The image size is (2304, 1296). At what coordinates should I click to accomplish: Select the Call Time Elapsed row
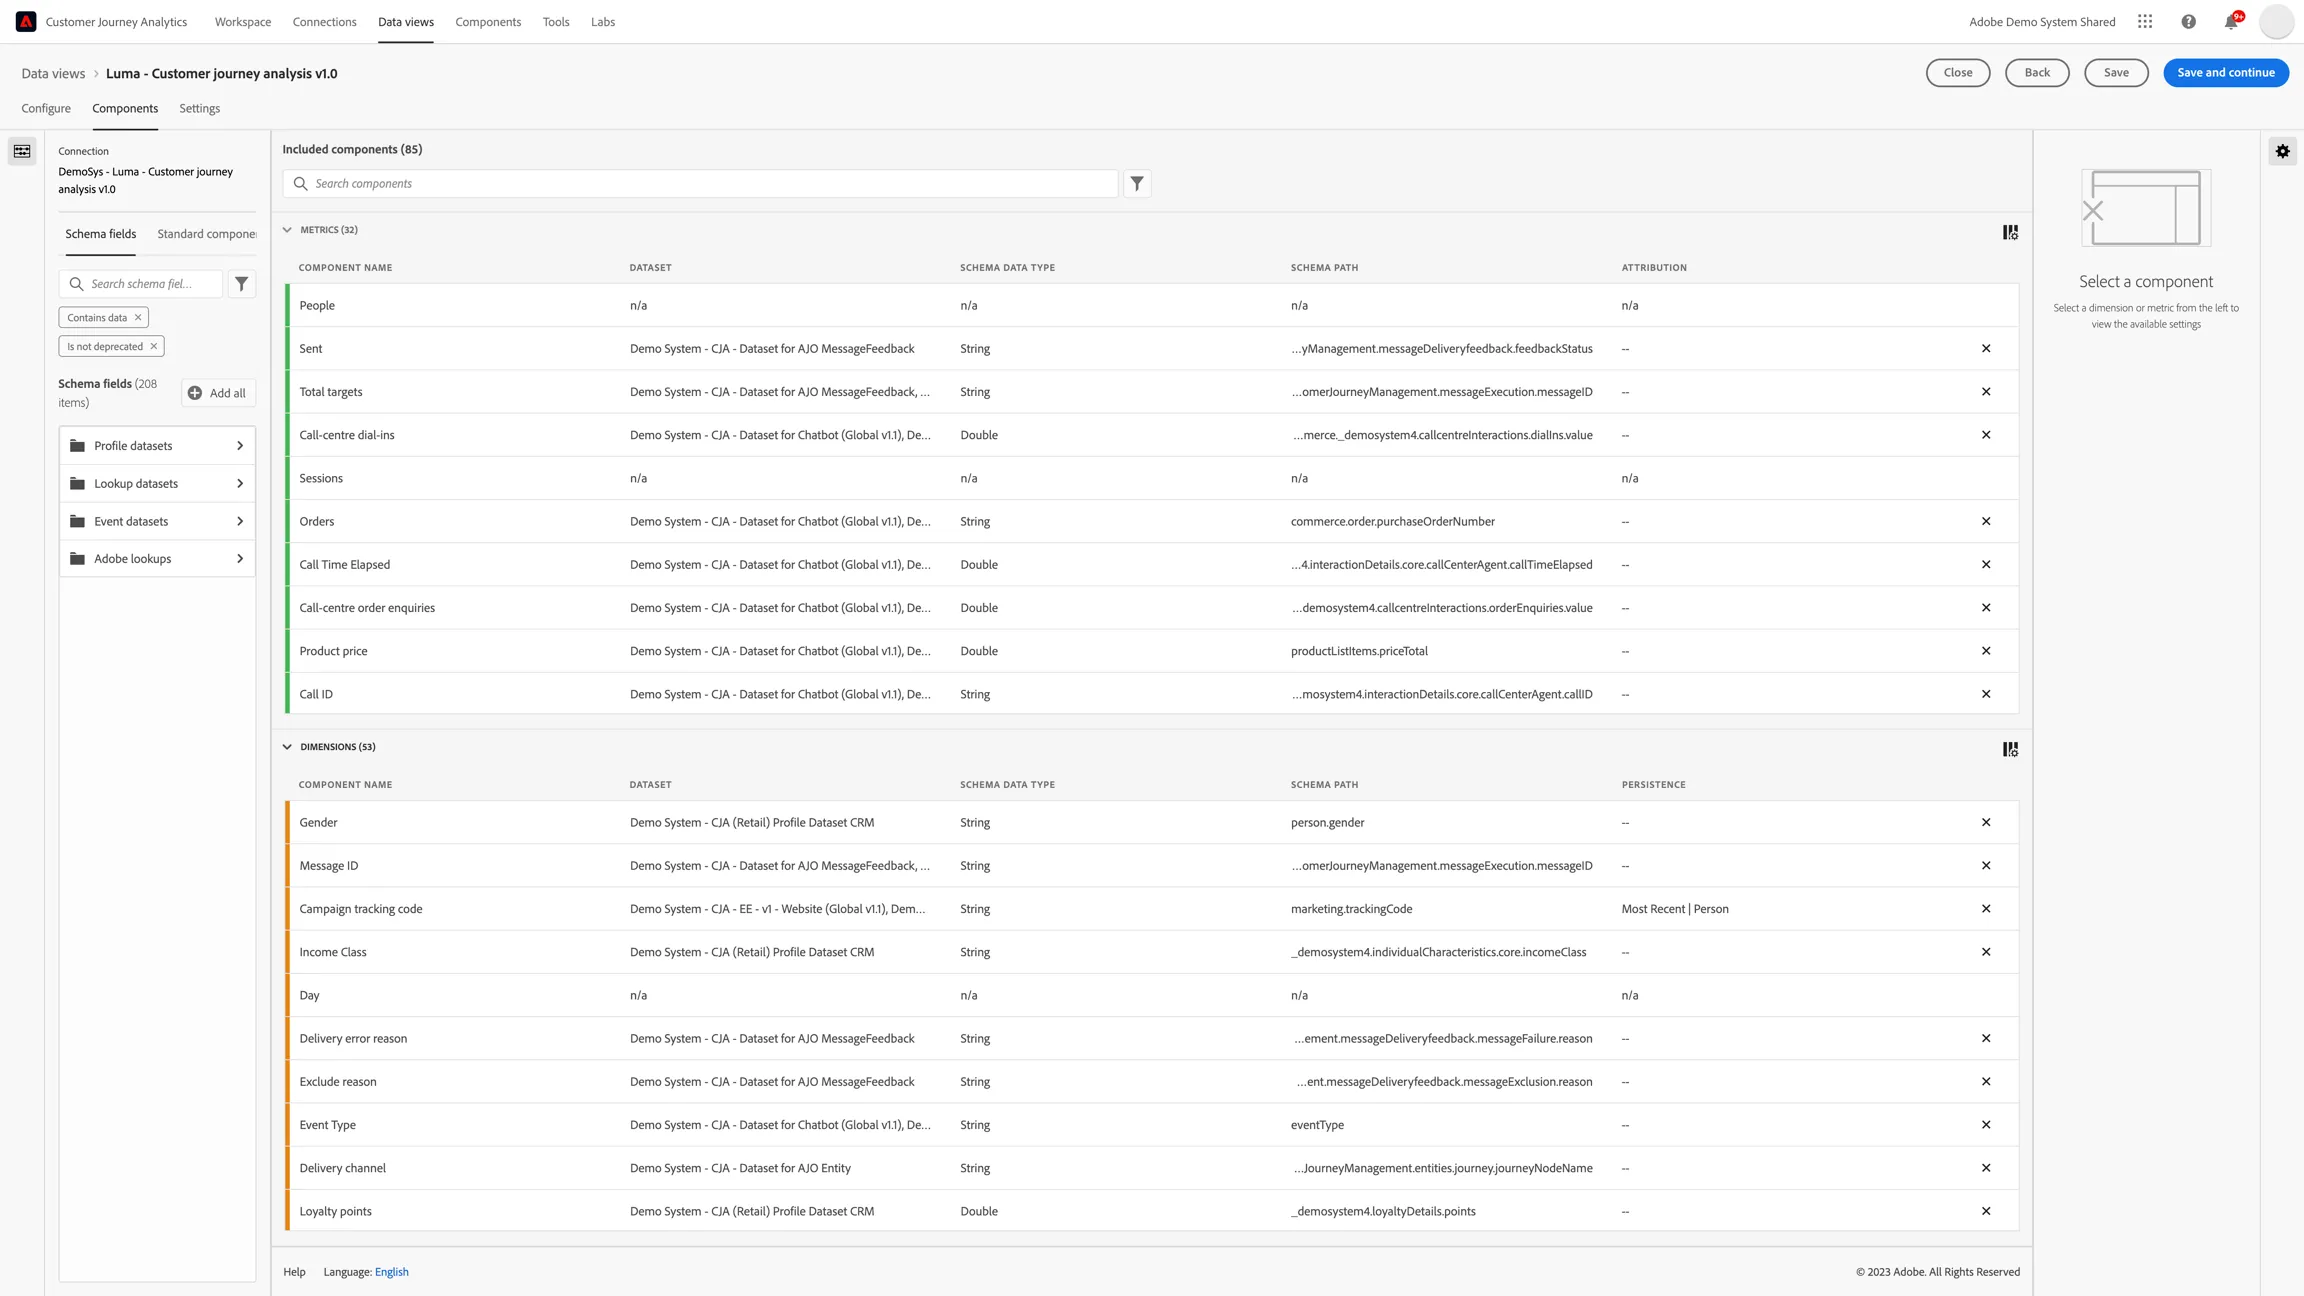1152,564
